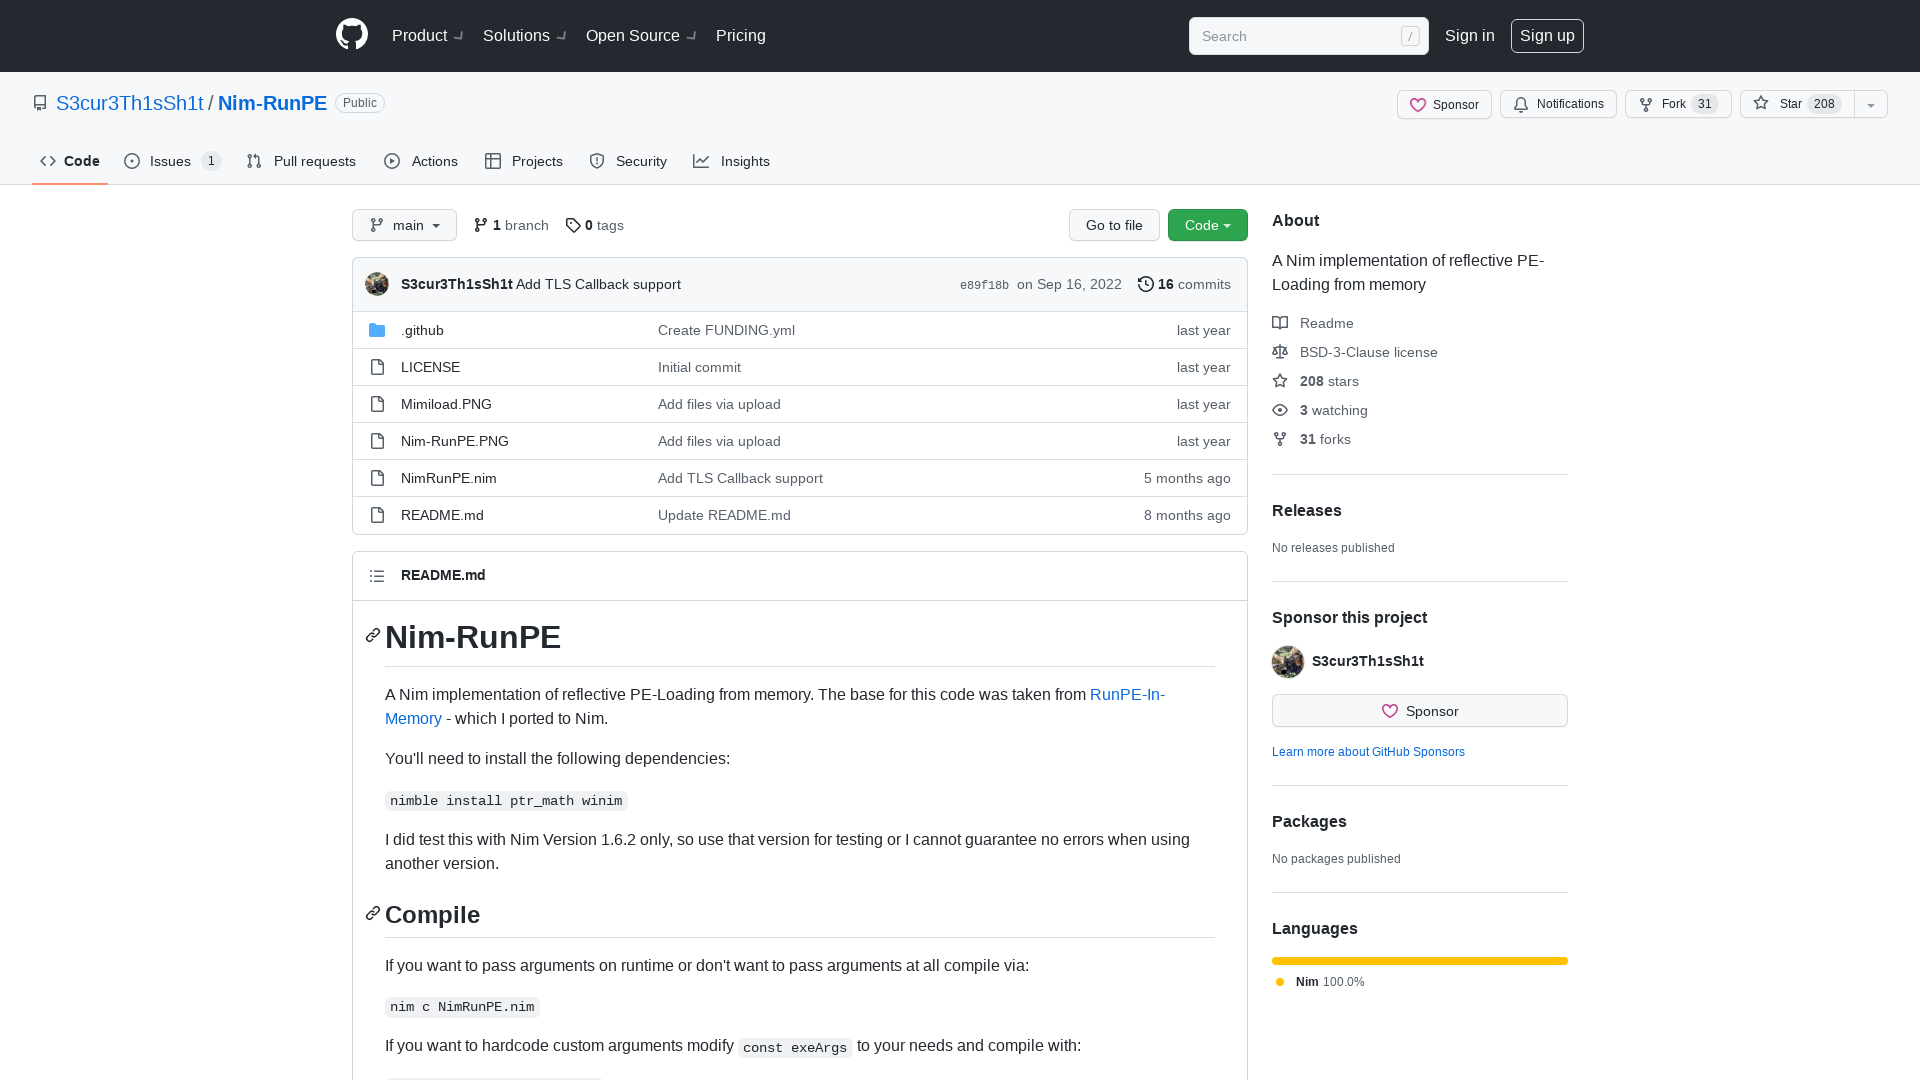1920x1080 pixels.
Task: Click the anchor link icon beside Nim-RunPE heading
Action: [x=373, y=635]
